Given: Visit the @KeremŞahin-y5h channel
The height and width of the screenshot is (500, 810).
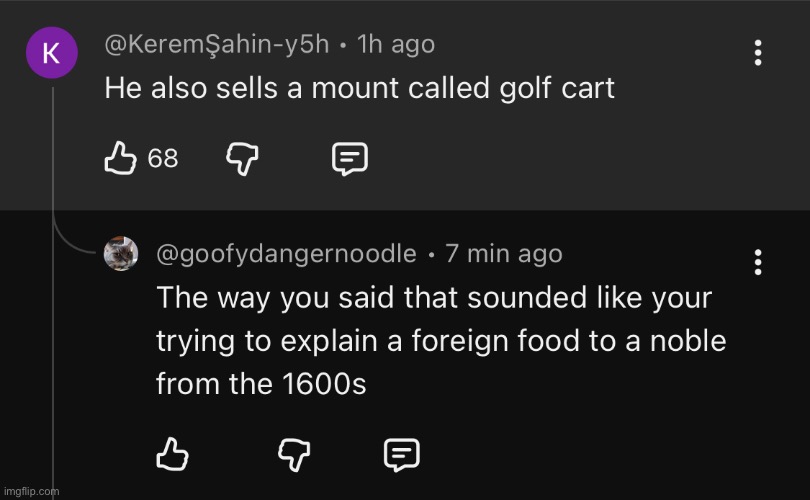Looking at the screenshot, I should click(x=215, y=44).
